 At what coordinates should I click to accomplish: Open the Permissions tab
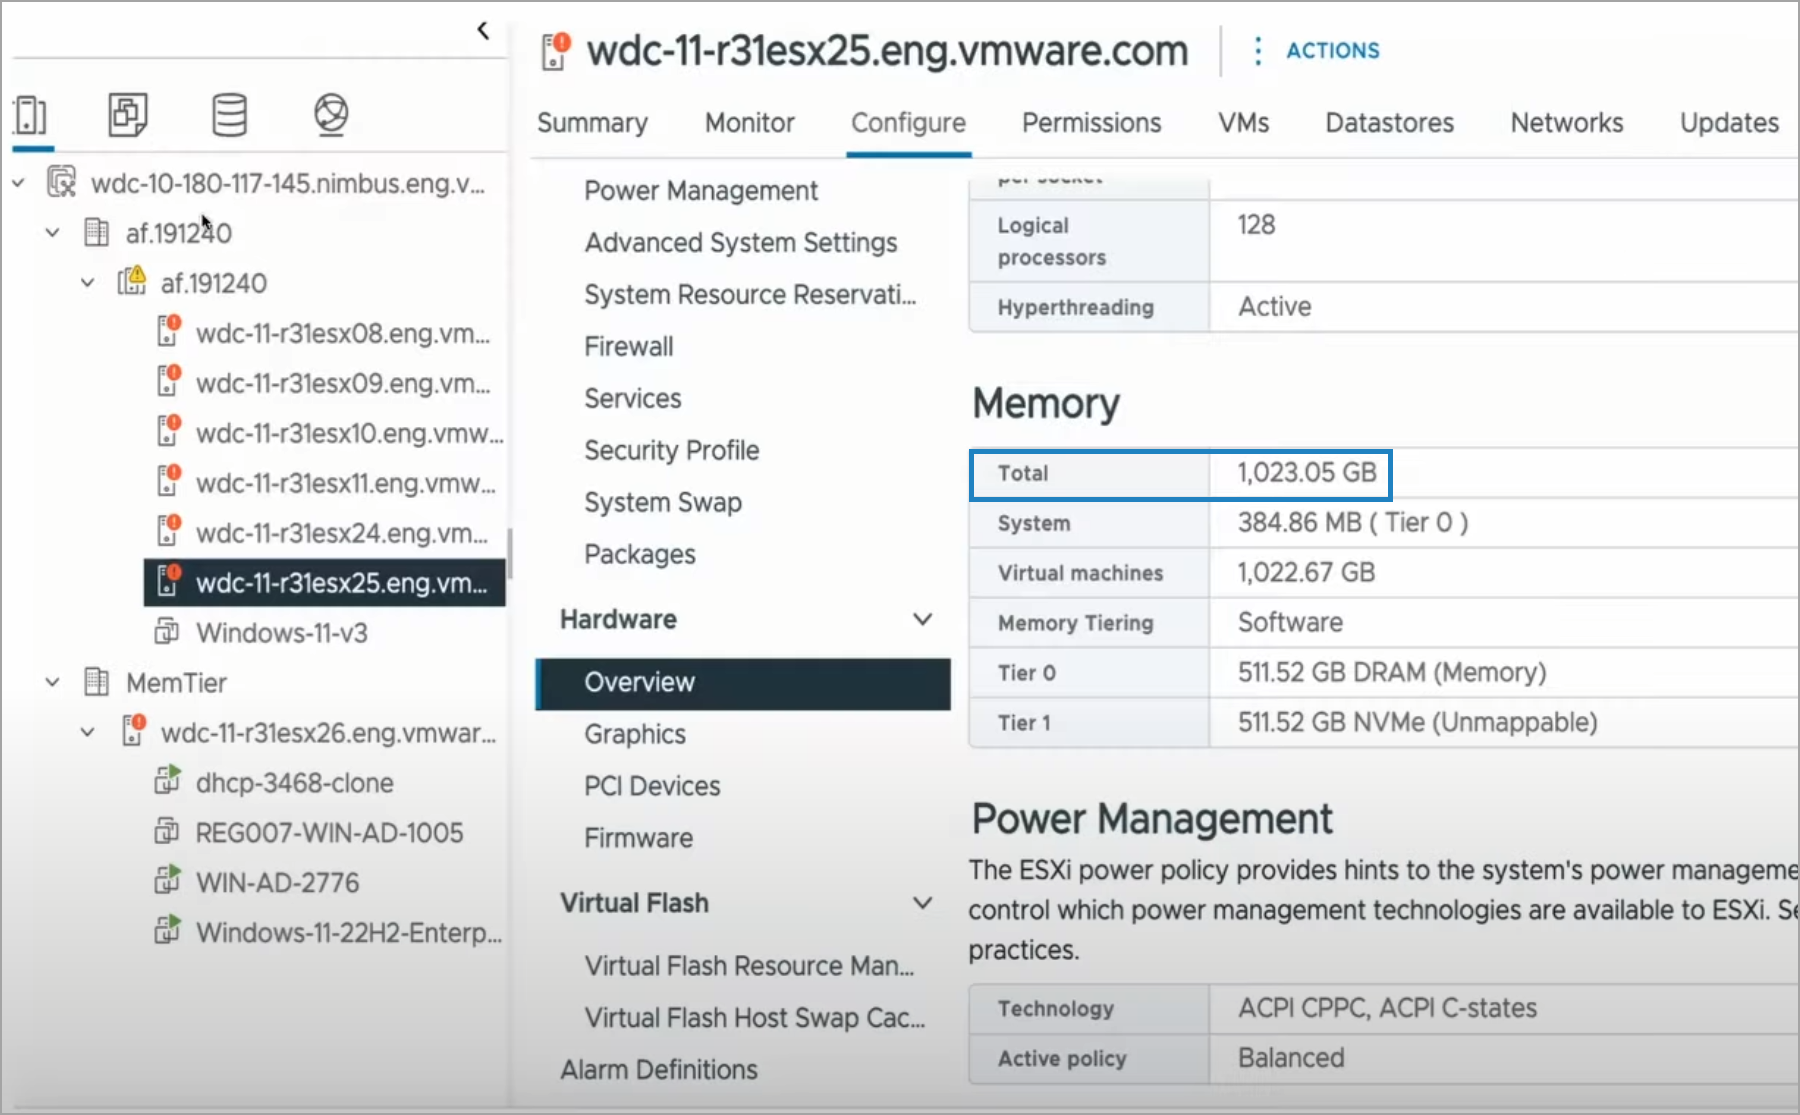(x=1091, y=123)
